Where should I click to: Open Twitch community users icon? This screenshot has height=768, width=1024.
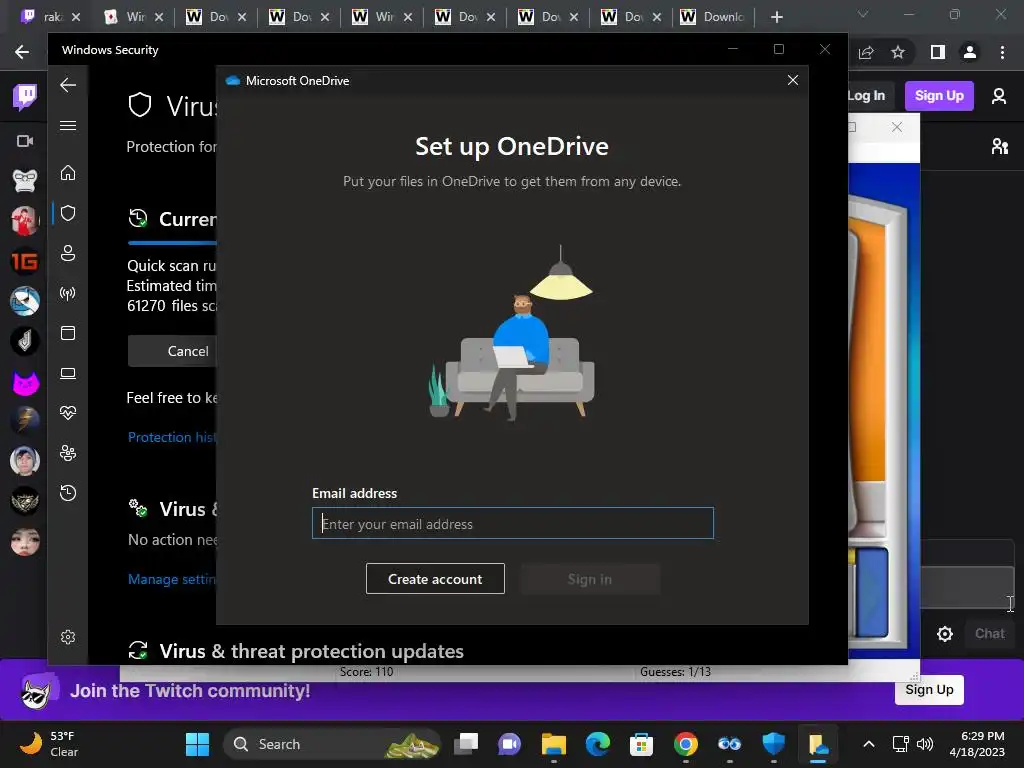pos(999,146)
